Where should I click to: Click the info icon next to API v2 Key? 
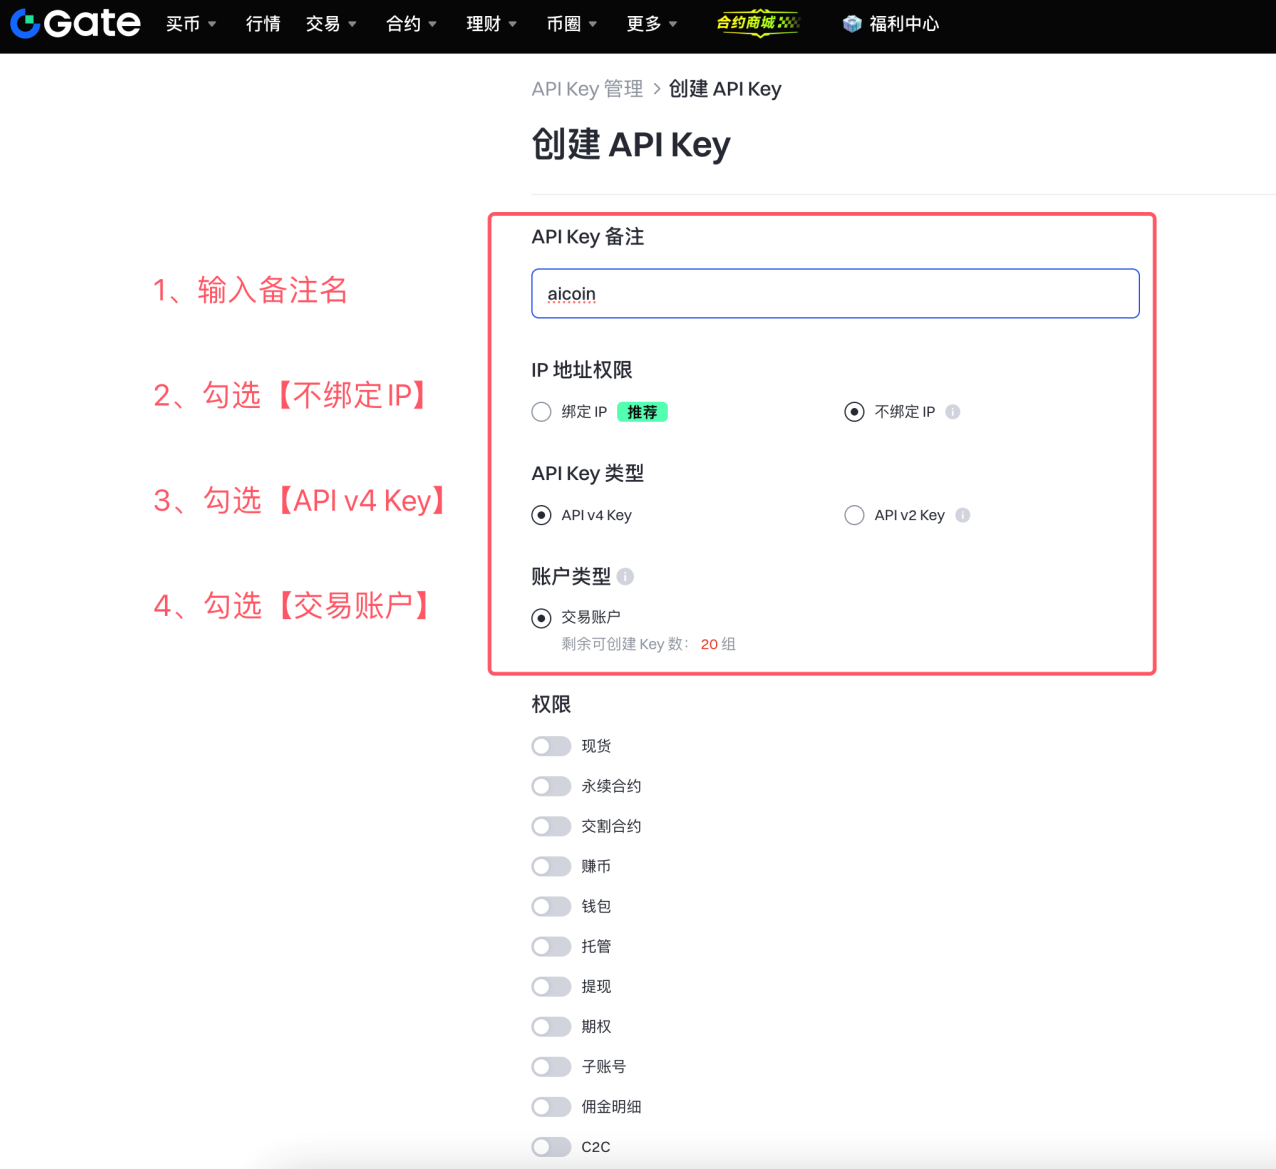pyautogui.click(x=963, y=515)
